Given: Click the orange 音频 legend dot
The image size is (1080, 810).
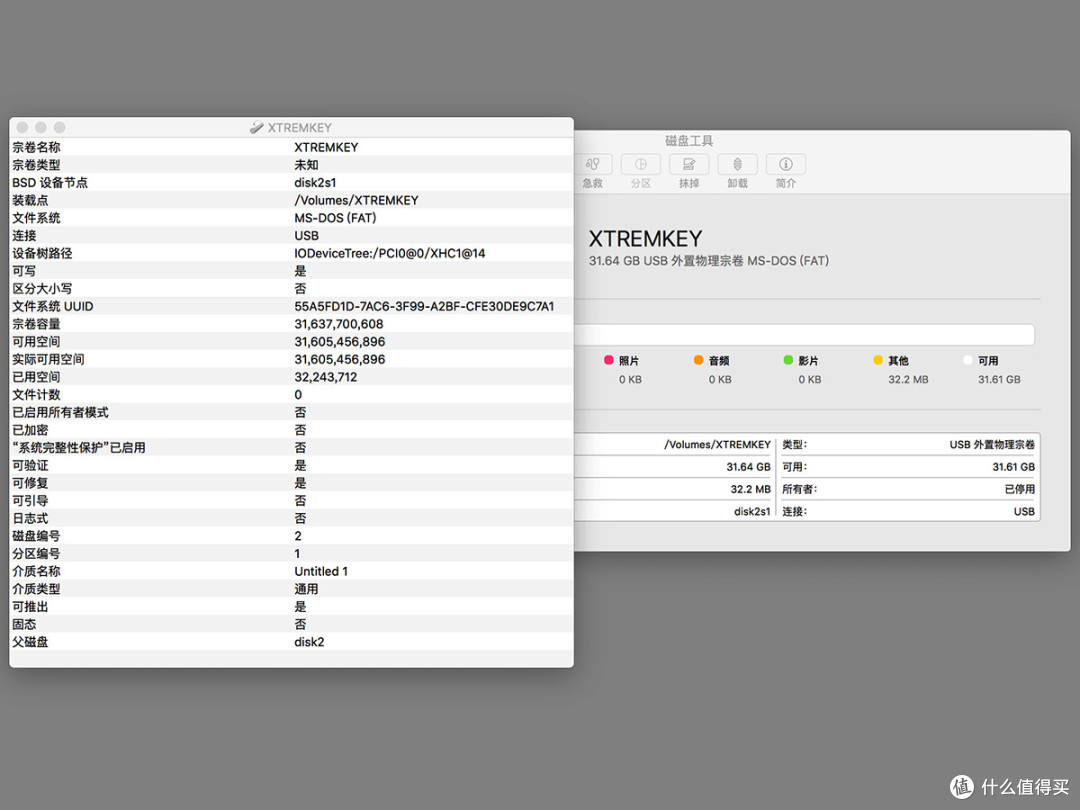Looking at the screenshot, I should (698, 360).
